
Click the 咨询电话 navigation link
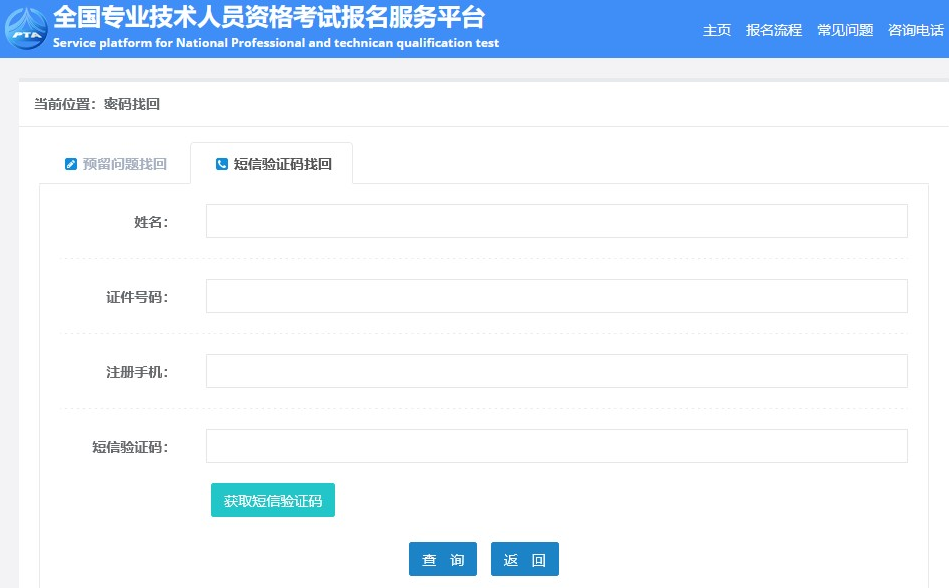915,30
